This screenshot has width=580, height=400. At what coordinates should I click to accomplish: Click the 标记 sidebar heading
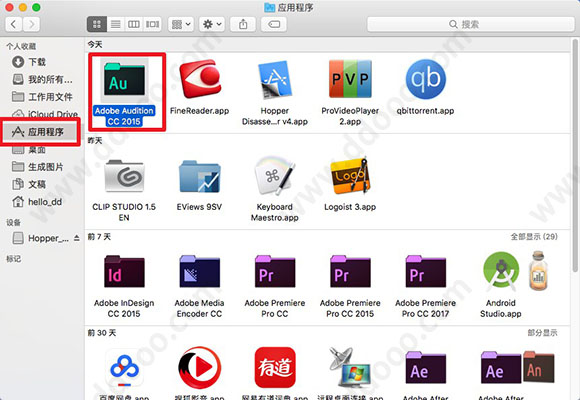13,259
